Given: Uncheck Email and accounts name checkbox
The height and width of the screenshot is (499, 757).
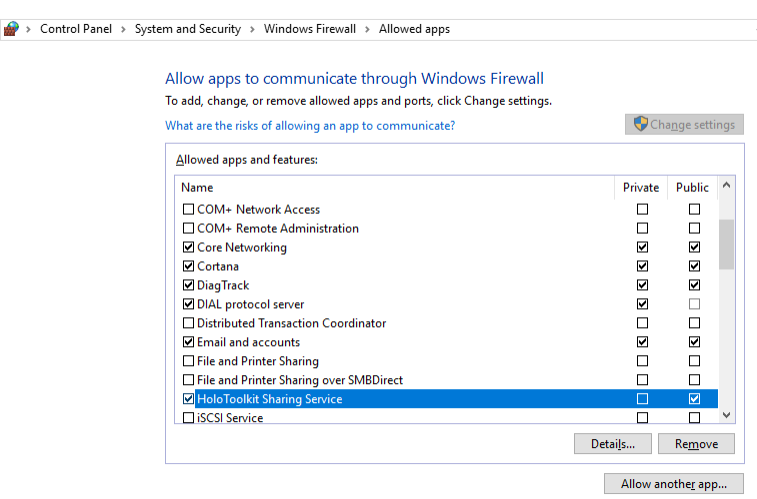Looking at the screenshot, I should [x=188, y=342].
